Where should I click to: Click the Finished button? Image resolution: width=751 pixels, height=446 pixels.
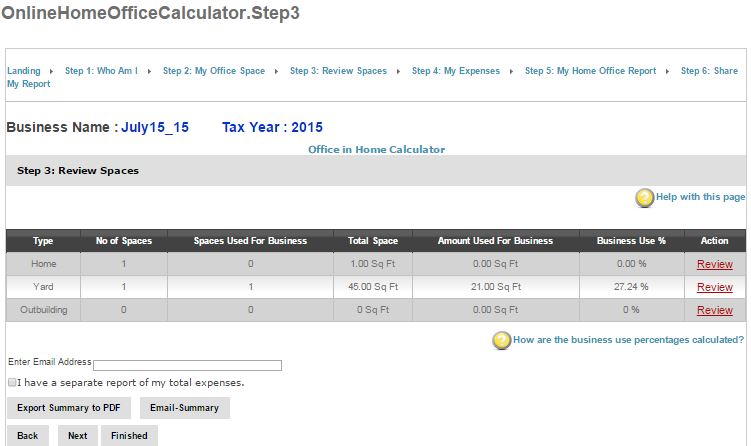coord(129,435)
